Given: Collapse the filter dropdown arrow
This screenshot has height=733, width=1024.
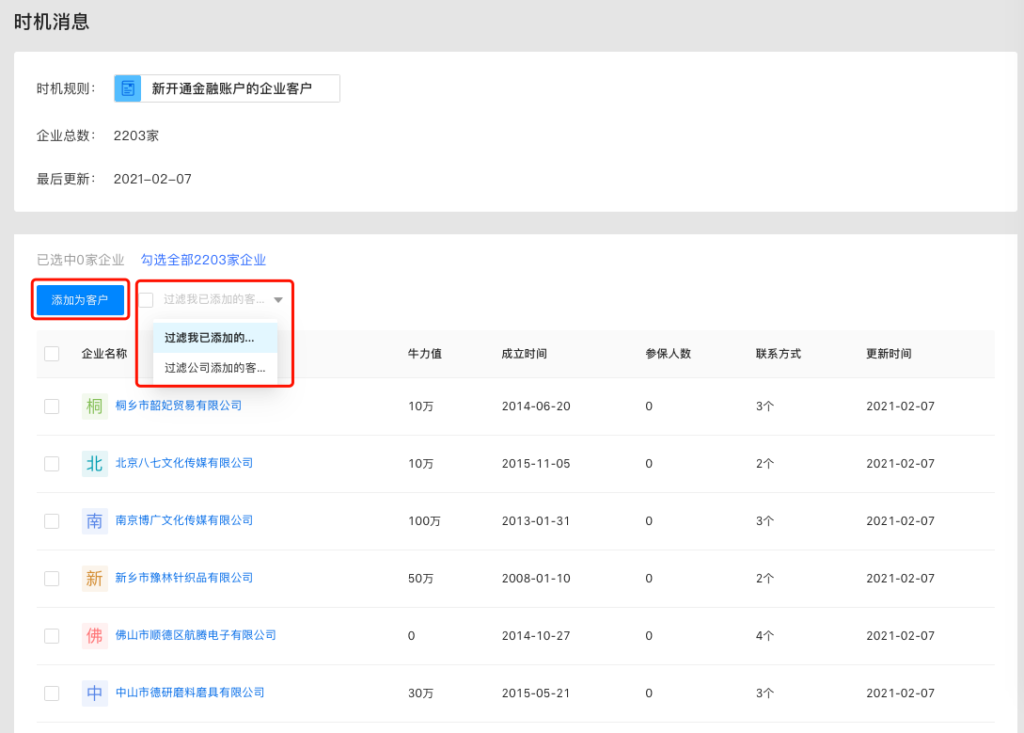Looking at the screenshot, I should pyautogui.click(x=278, y=300).
